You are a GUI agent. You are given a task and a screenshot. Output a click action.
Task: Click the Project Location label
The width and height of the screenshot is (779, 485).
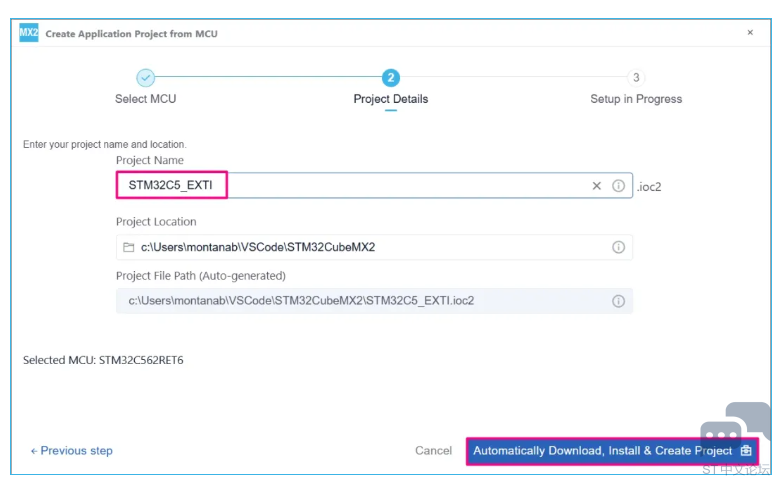(x=156, y=222)
